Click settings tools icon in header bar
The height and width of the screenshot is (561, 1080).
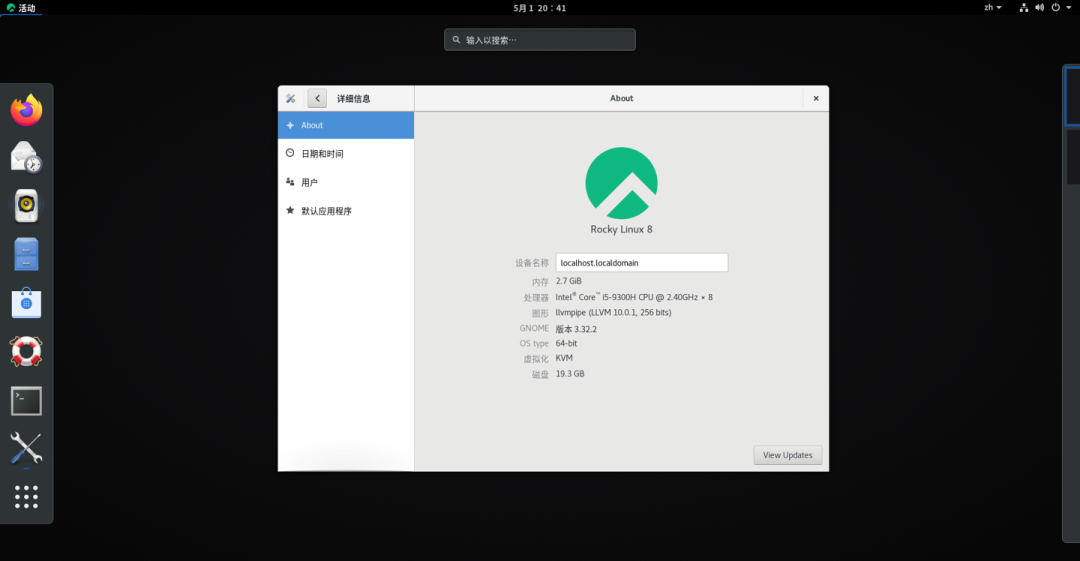[291, 99]
